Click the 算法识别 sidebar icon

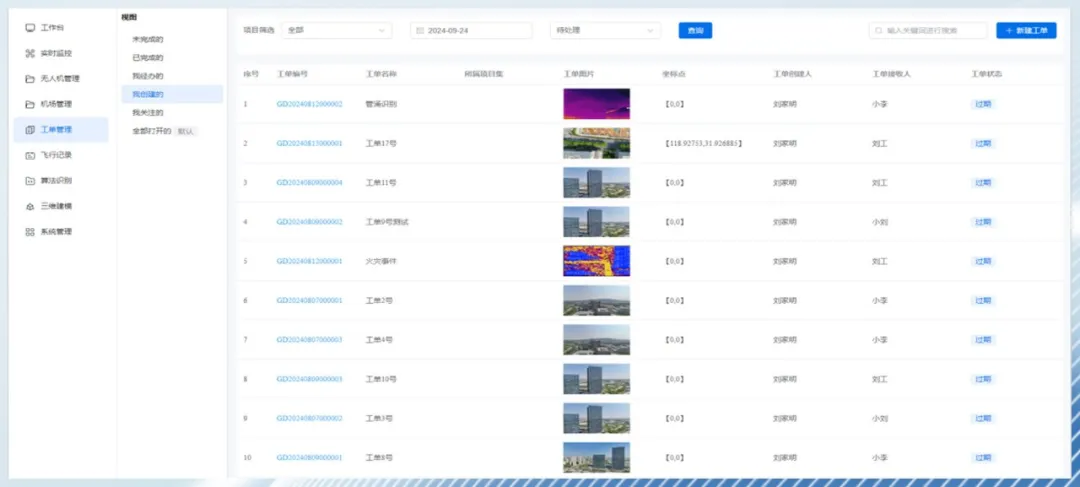[30, 181]
